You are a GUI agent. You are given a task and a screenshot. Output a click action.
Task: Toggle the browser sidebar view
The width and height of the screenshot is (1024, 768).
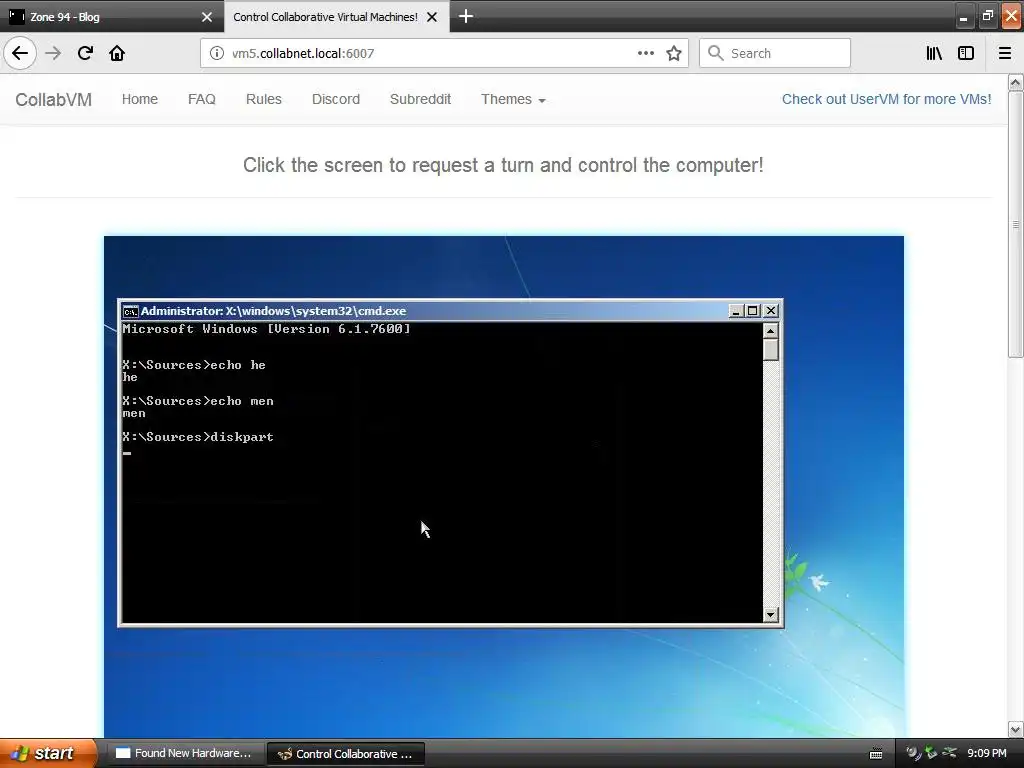[966, 53]
